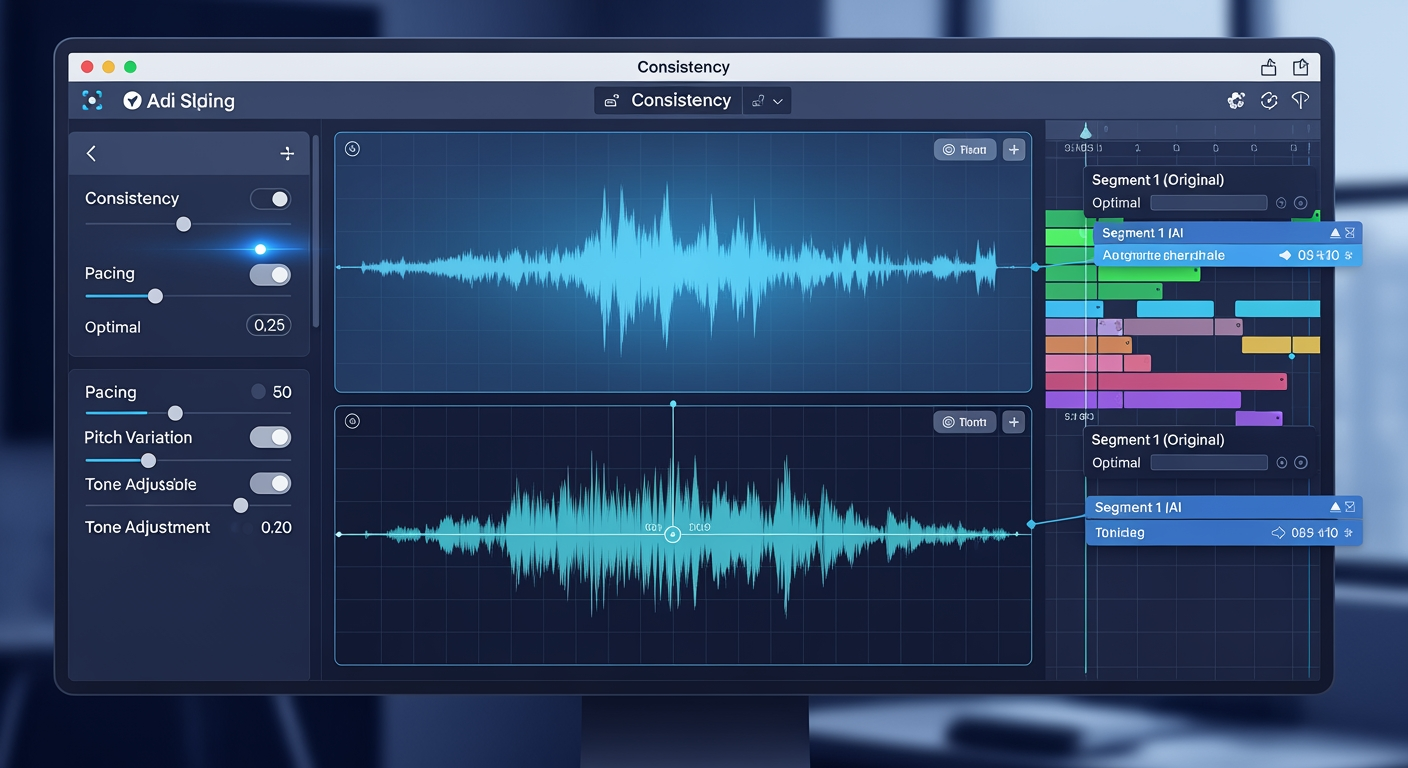Open dropdown next to Consistency title
Viewport: 1408px width, 768px height.
(767, 101)
